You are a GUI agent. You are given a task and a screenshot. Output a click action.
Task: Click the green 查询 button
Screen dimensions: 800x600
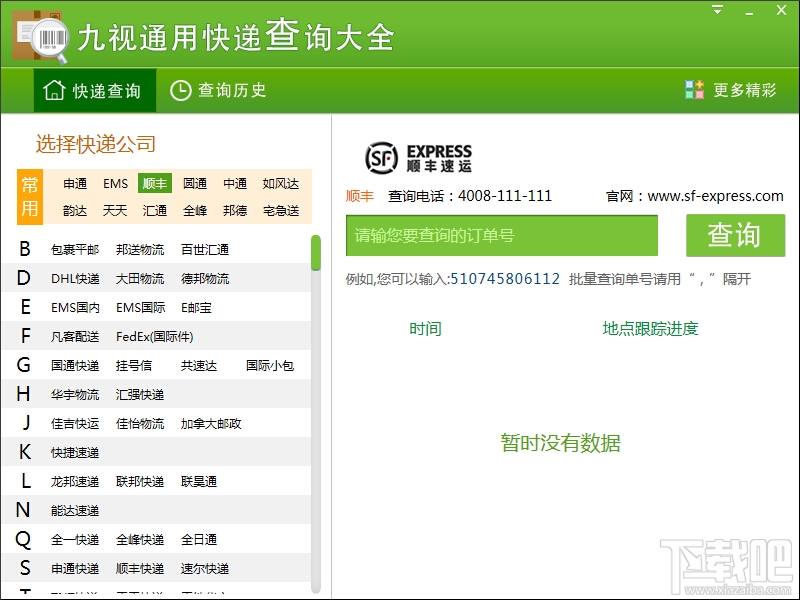pos(735,235)
